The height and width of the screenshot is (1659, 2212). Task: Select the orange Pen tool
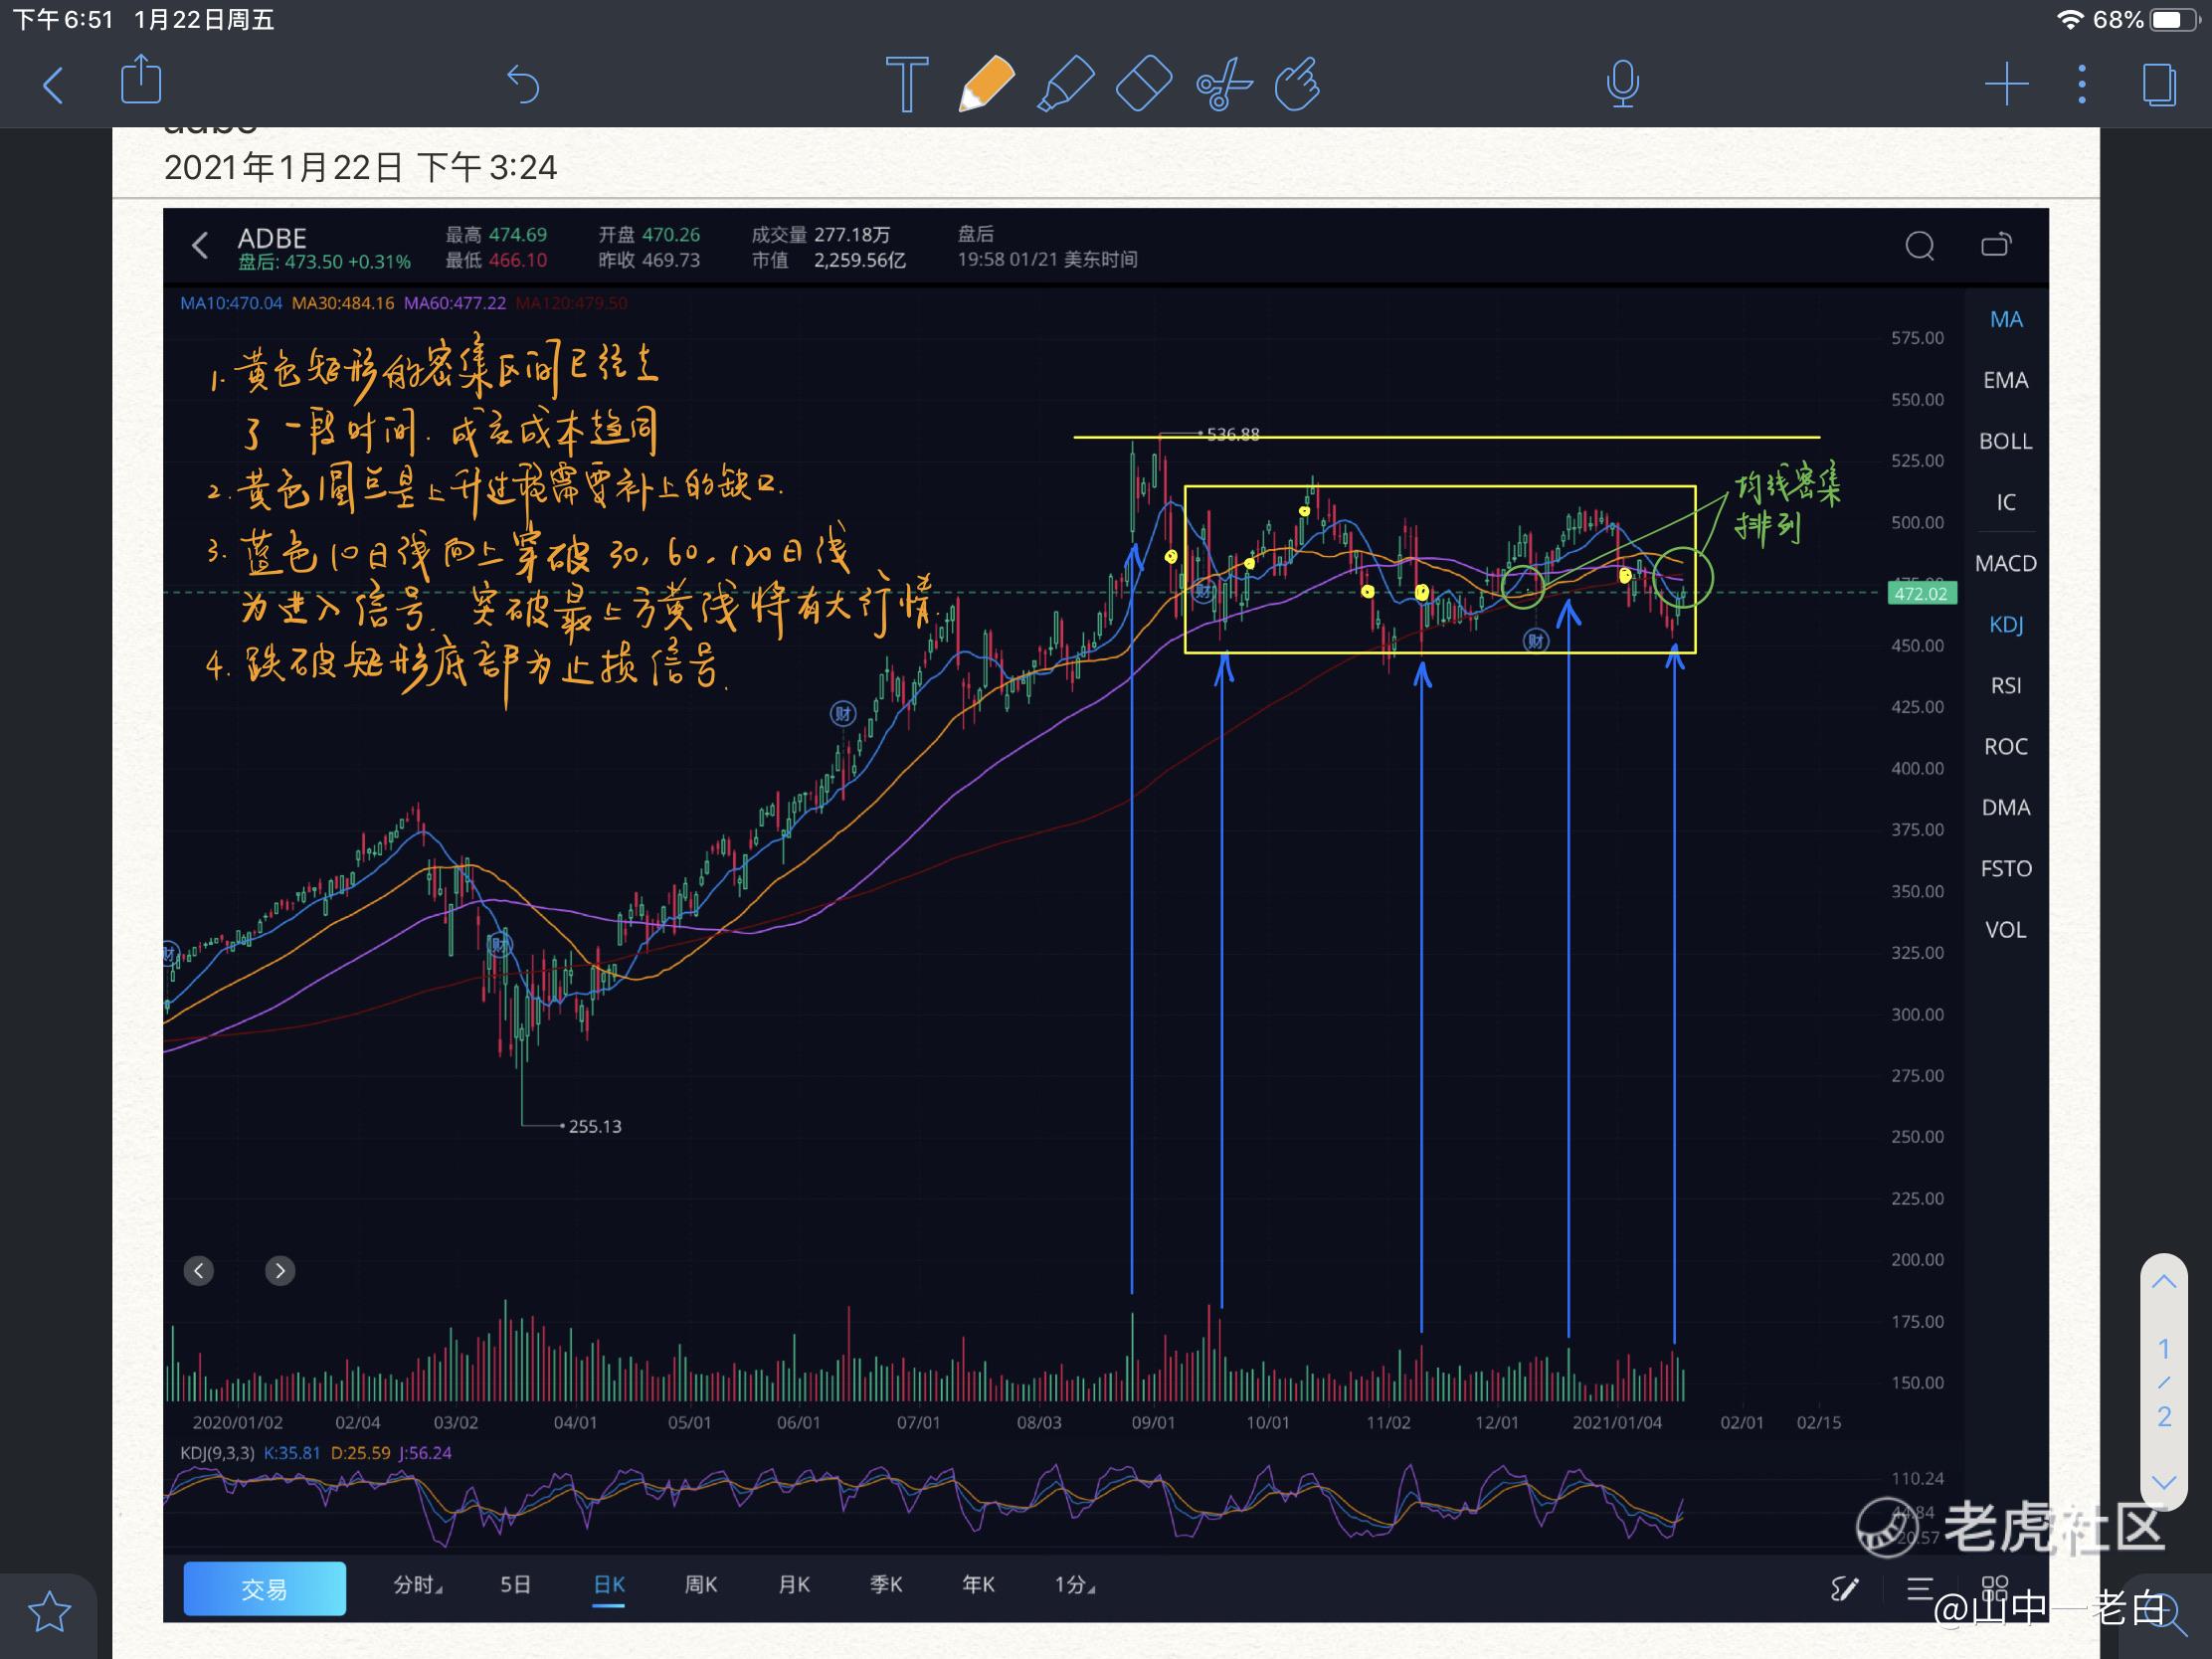click(985, 84)
